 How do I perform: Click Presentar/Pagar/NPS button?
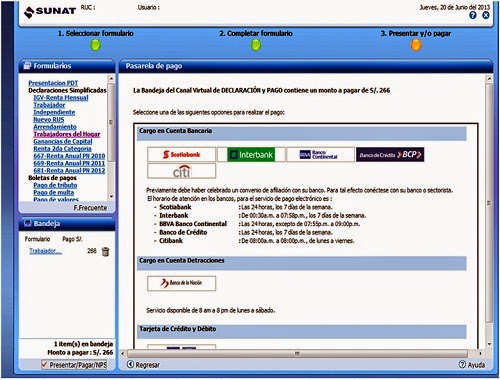[74, 365]
